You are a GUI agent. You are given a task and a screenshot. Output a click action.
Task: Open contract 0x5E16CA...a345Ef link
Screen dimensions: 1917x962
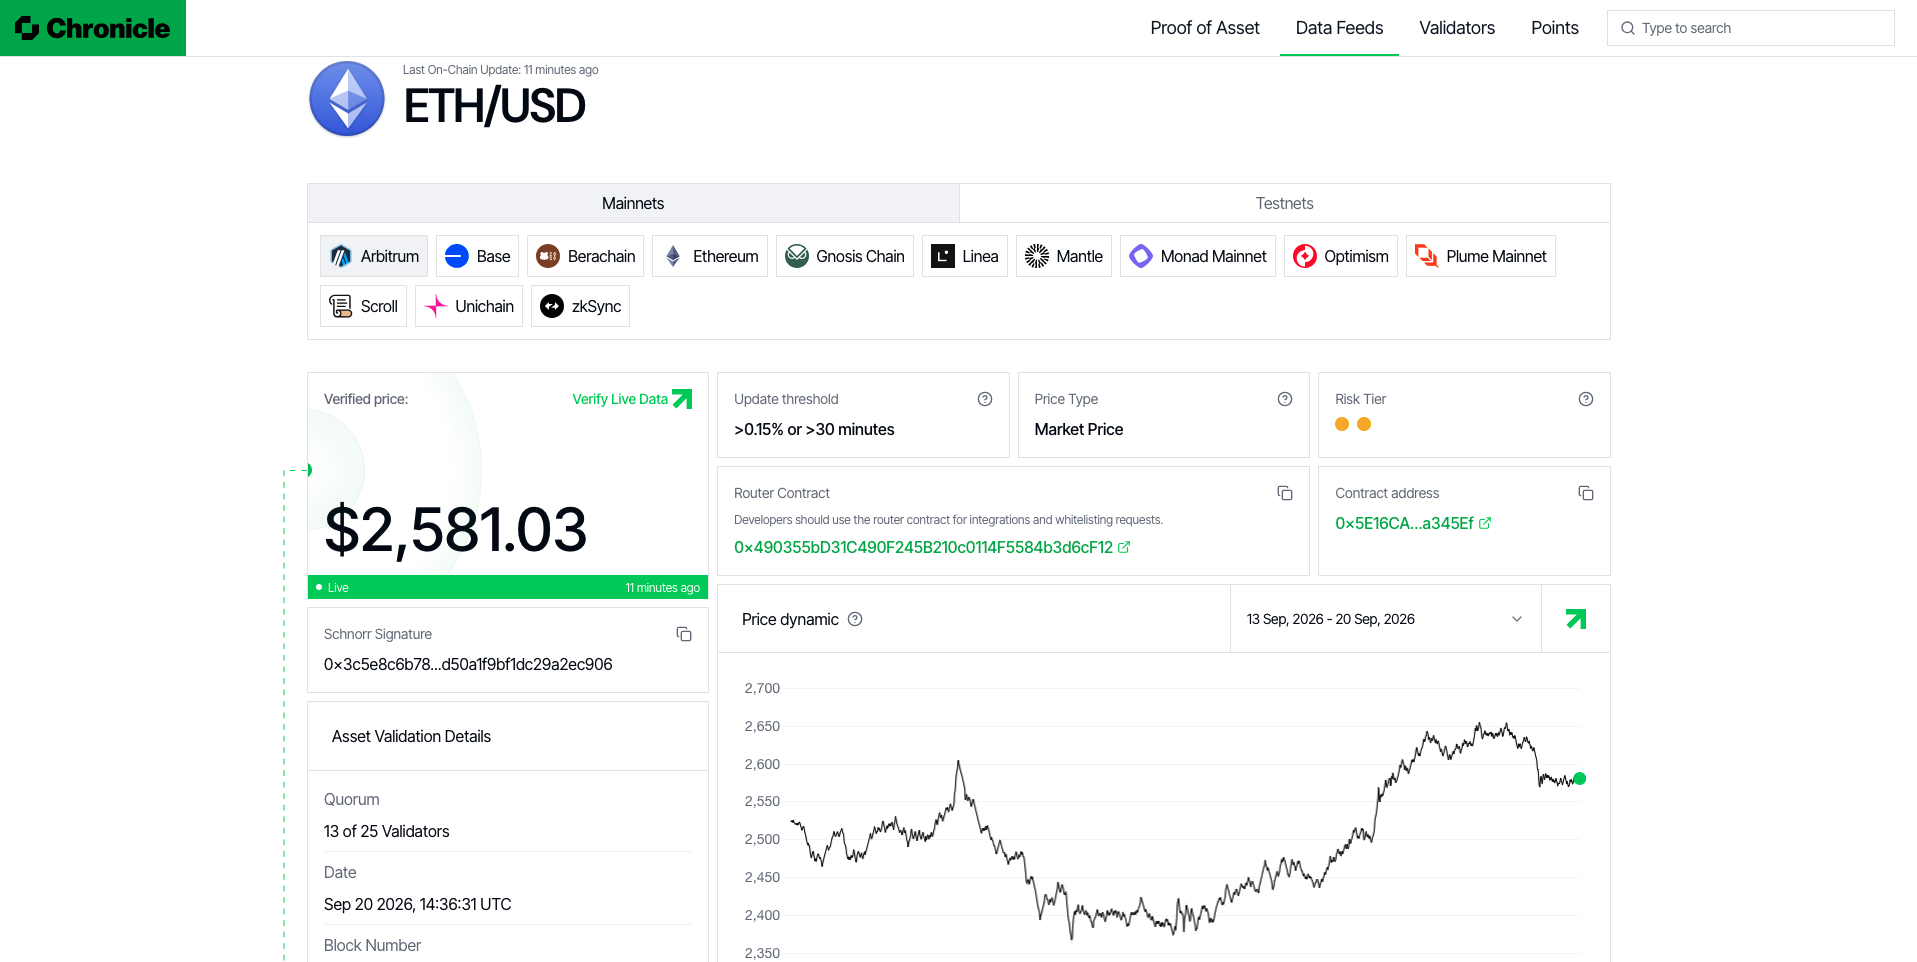[x=1413, y=523]
